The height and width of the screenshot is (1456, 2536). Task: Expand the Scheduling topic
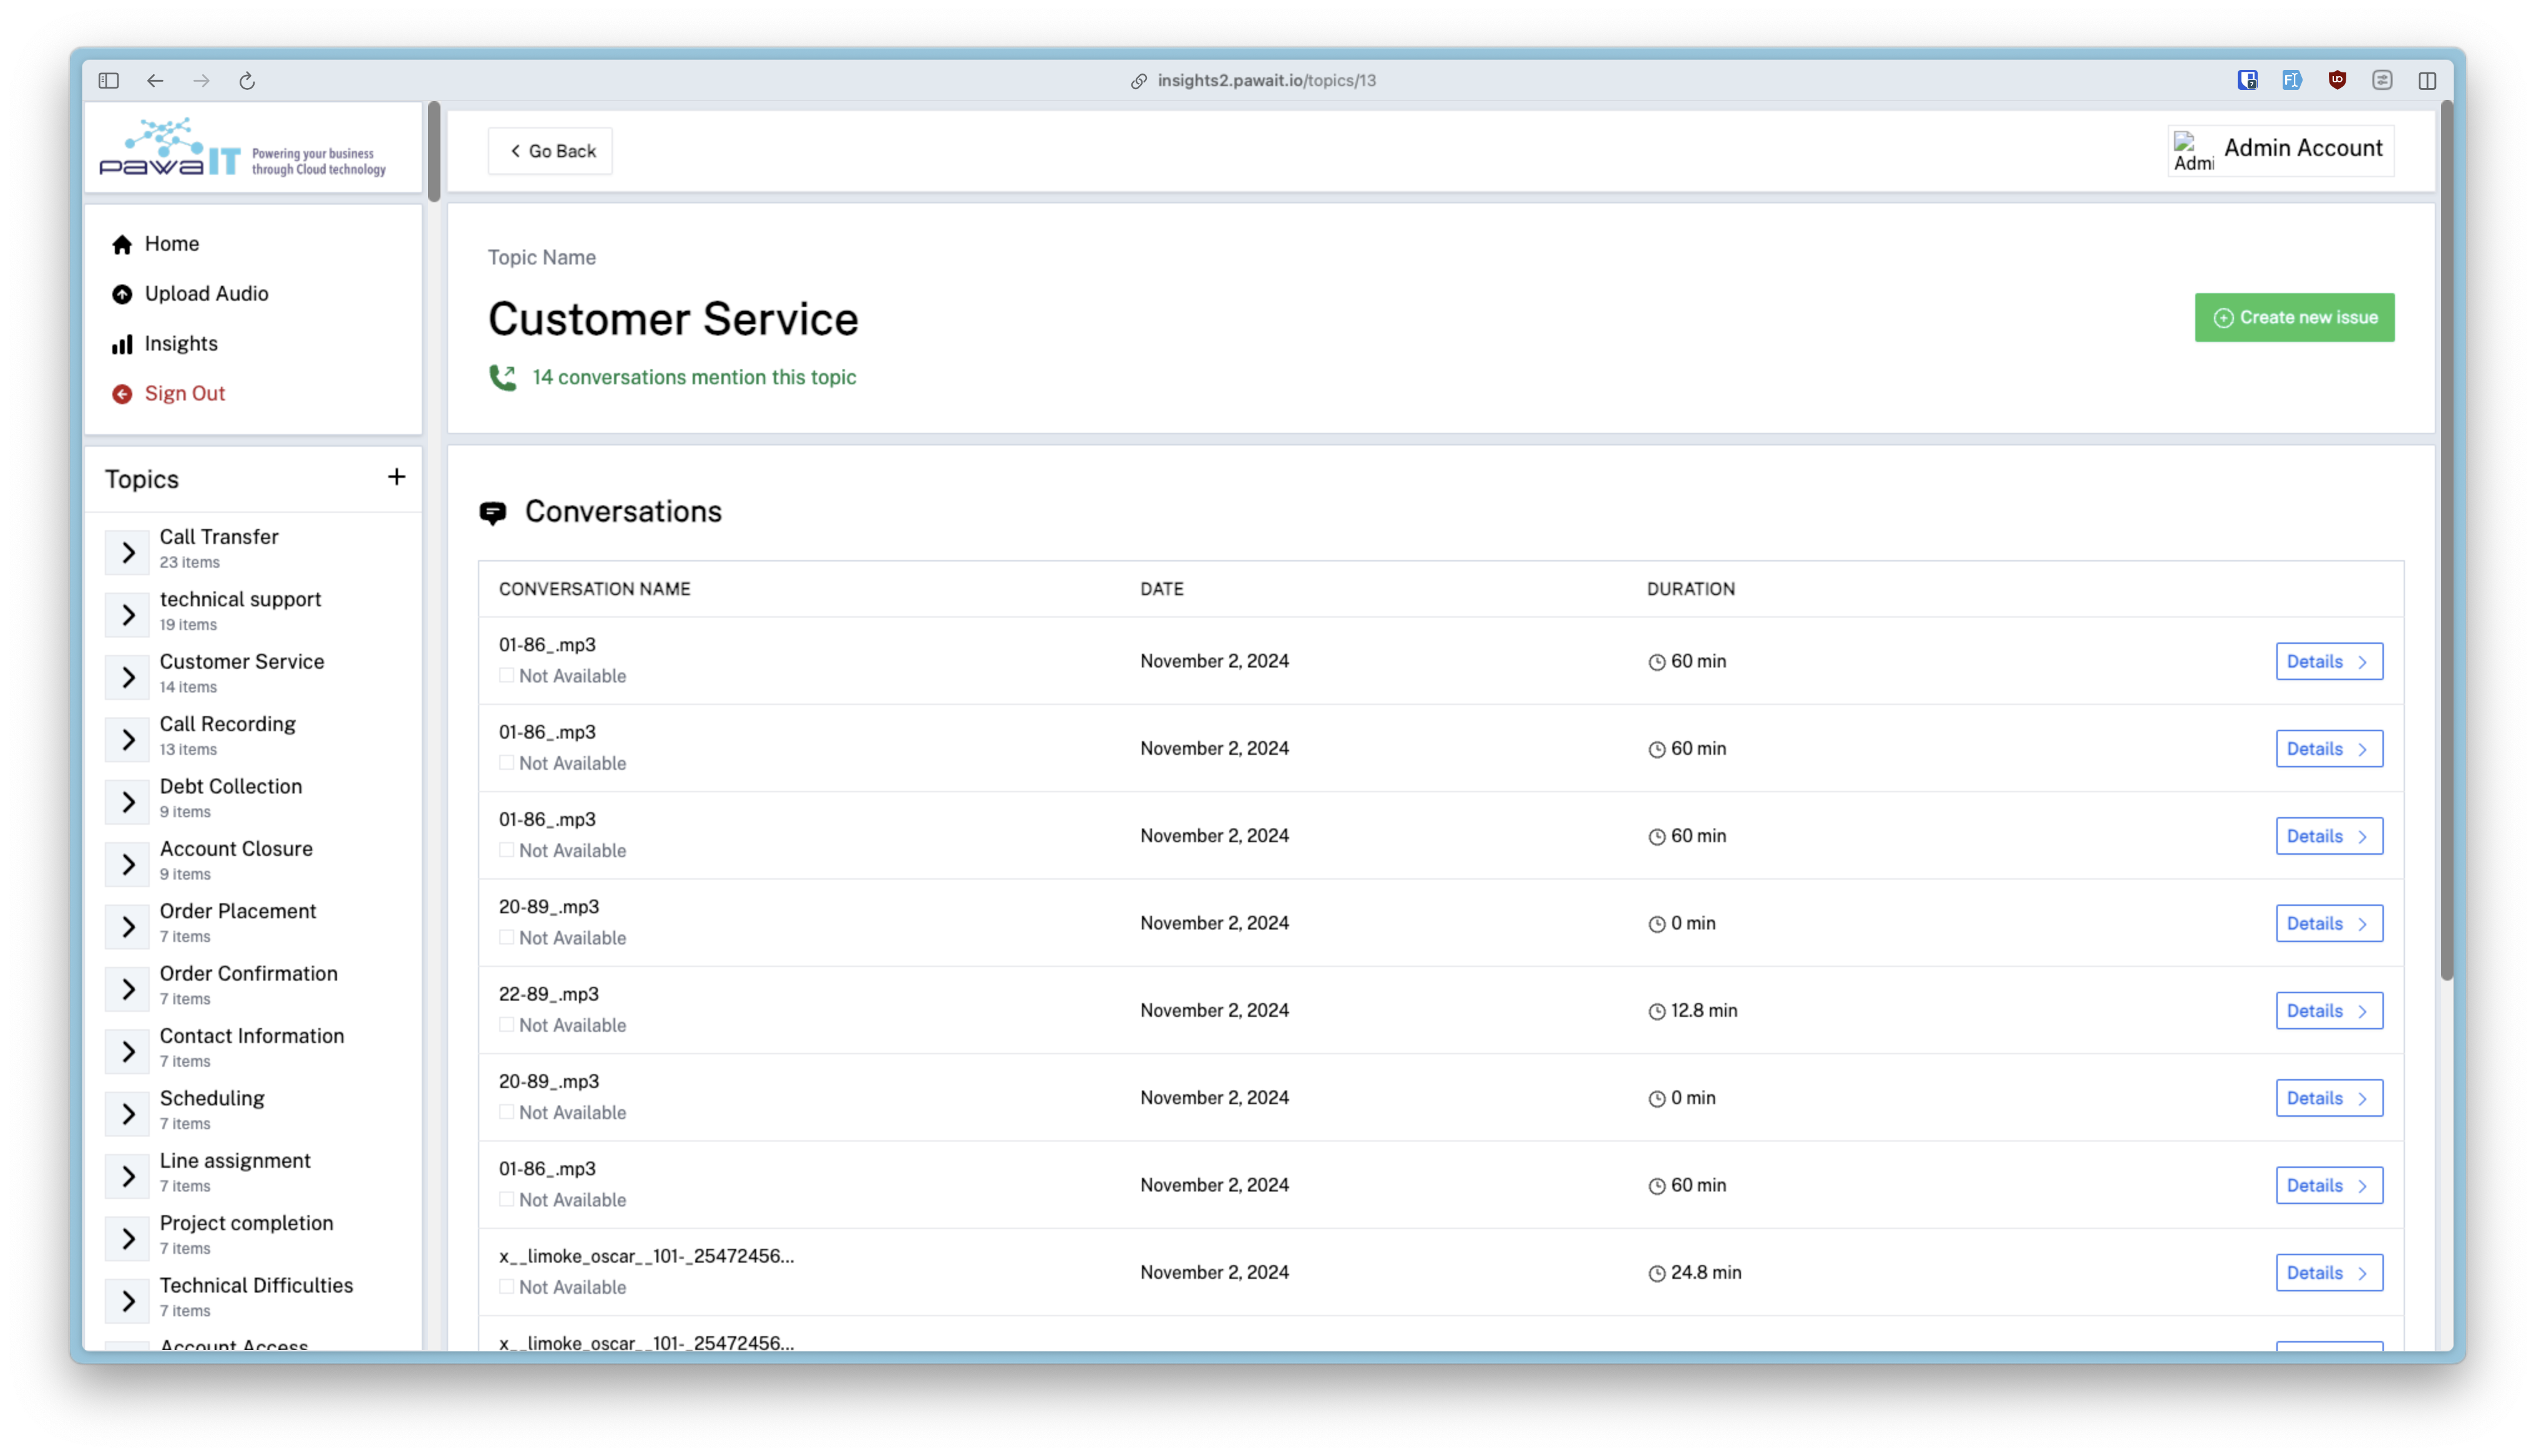coord(128,1114)
